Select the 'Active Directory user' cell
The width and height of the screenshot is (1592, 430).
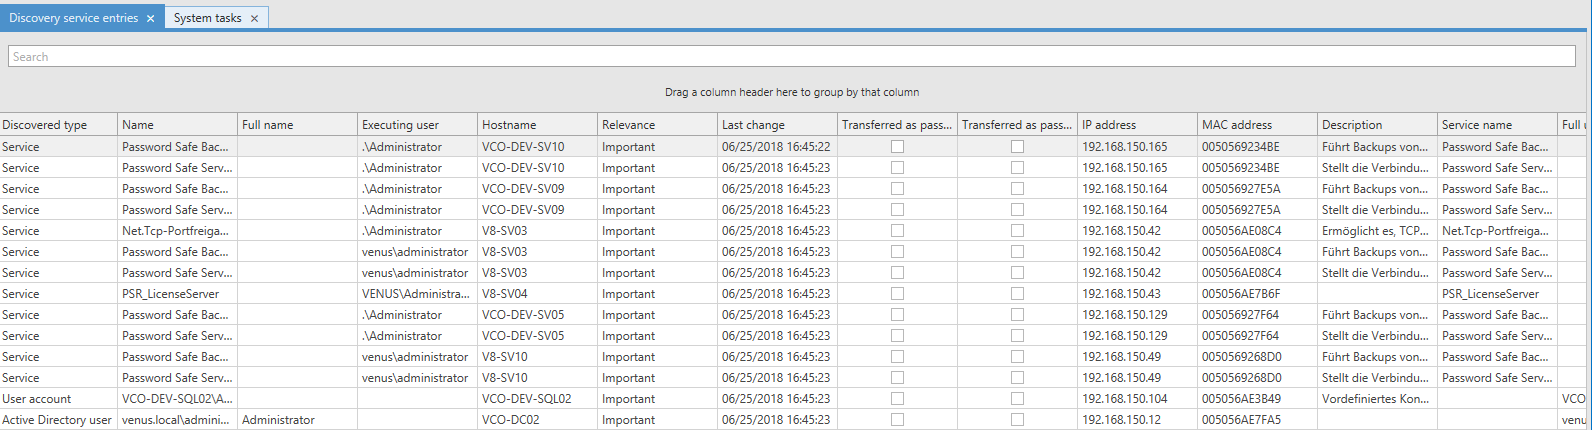pyautogui.click(x=57, y=420)
